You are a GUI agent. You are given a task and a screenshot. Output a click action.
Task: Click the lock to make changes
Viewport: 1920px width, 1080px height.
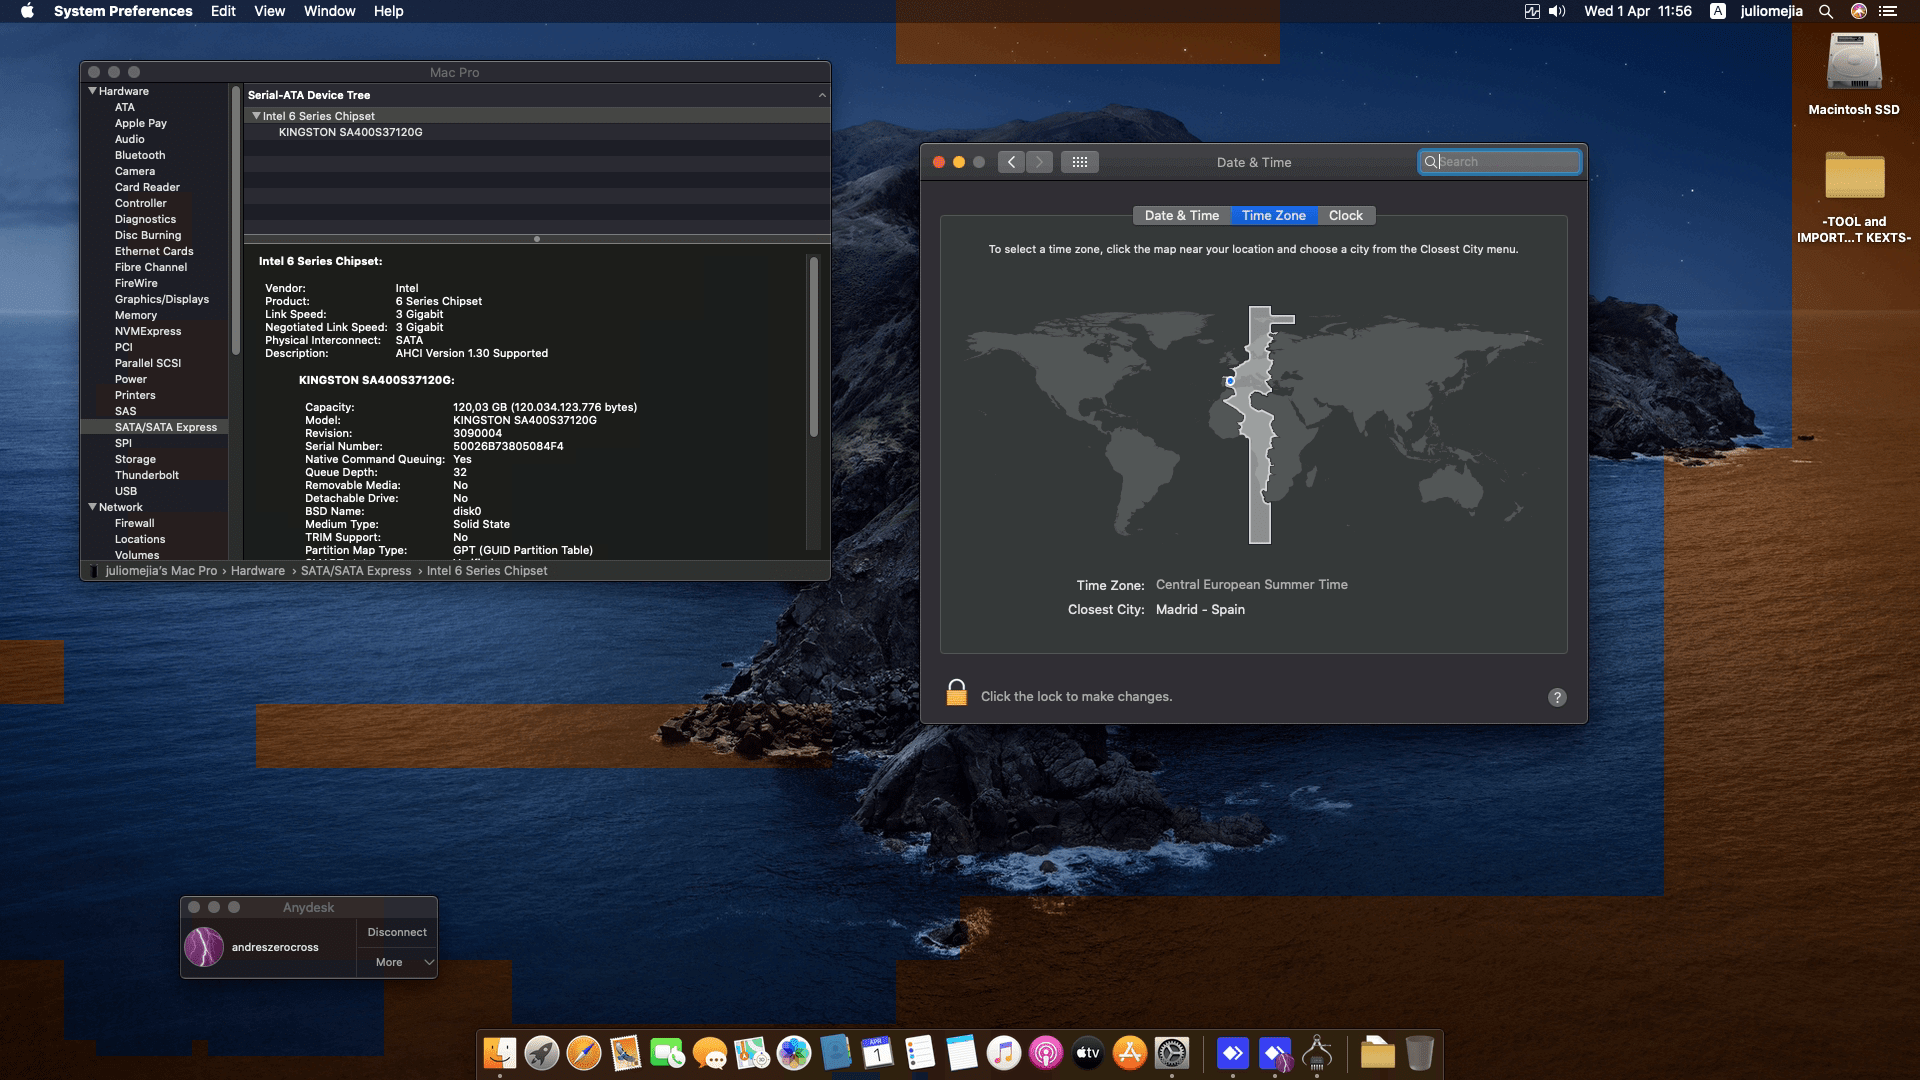(957, 691)
